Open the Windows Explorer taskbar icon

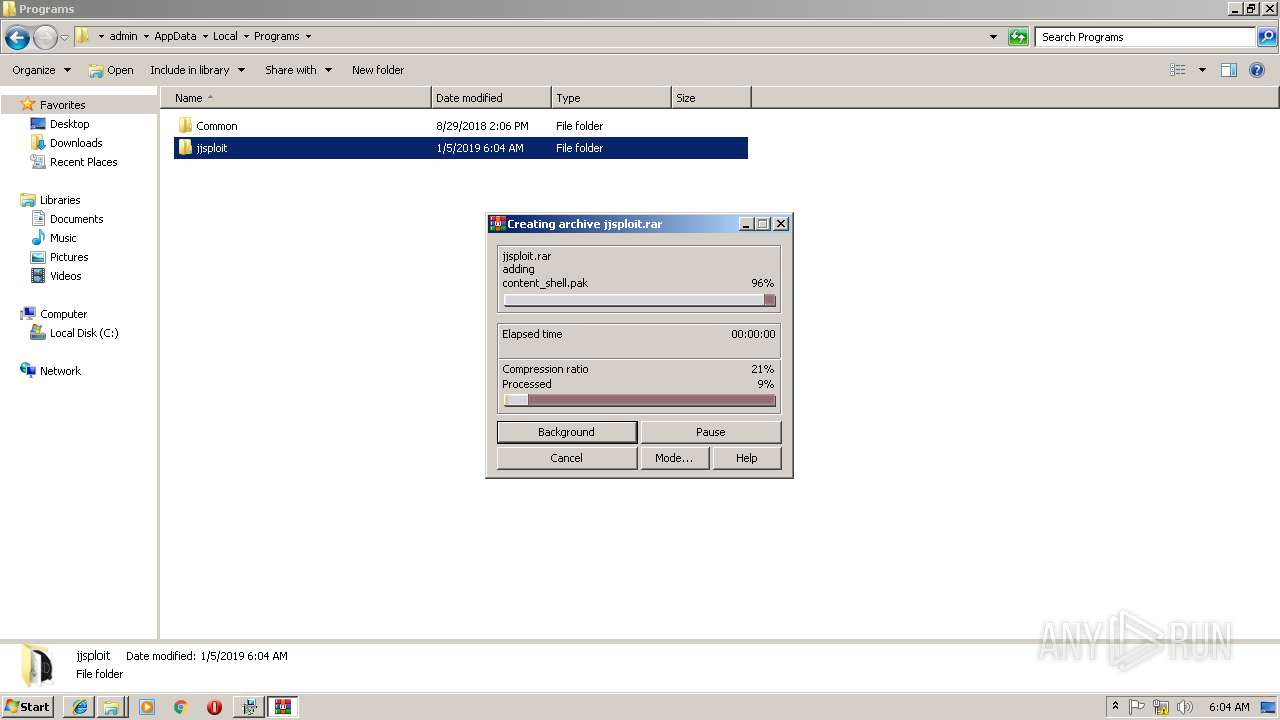point(111,707)
